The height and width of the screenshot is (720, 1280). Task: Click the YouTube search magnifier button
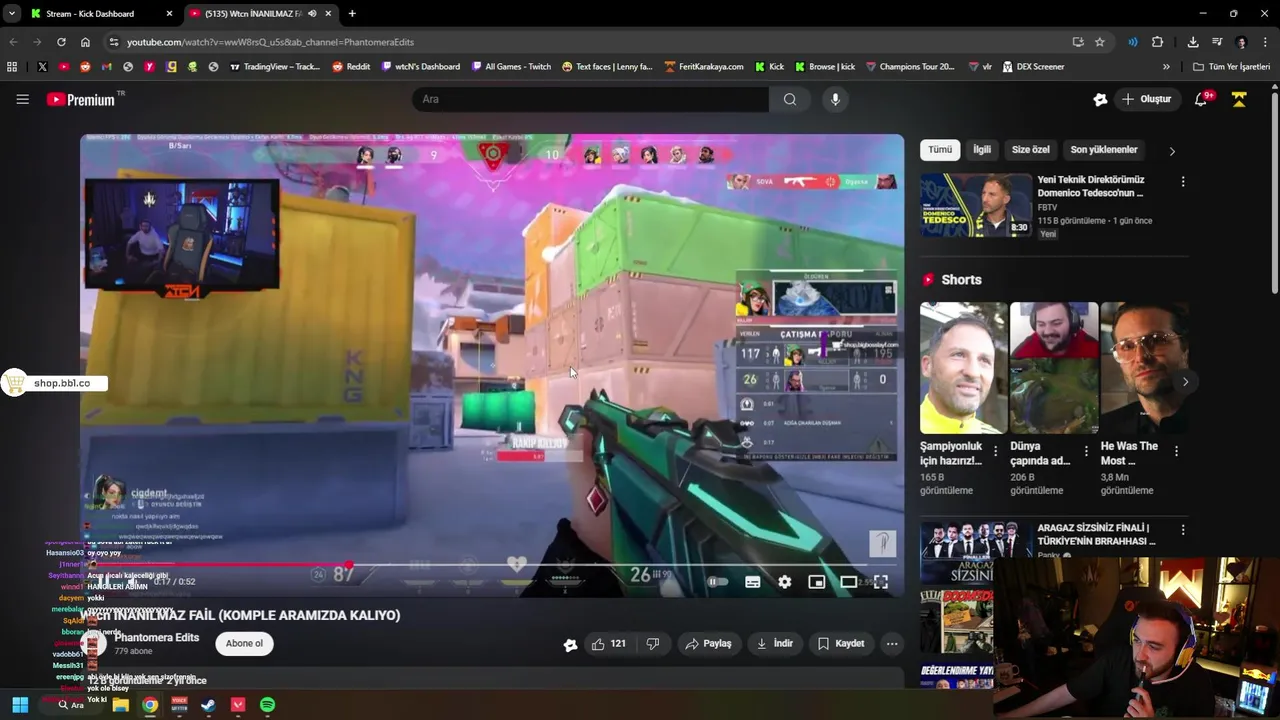pos(790,99)
